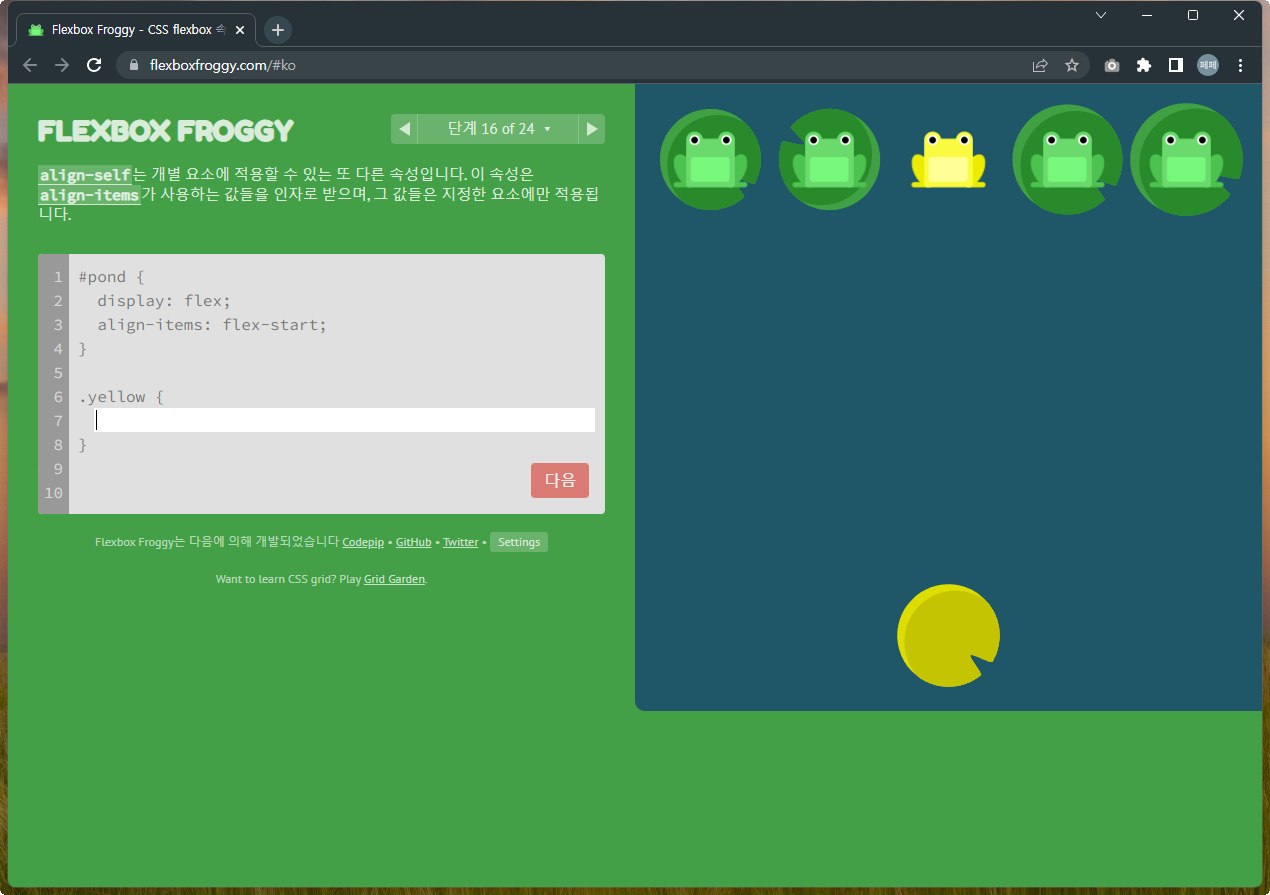1270x895 pixels.
Task: Click the Flexbox Froggy logo title
Action: coord(166,131)
